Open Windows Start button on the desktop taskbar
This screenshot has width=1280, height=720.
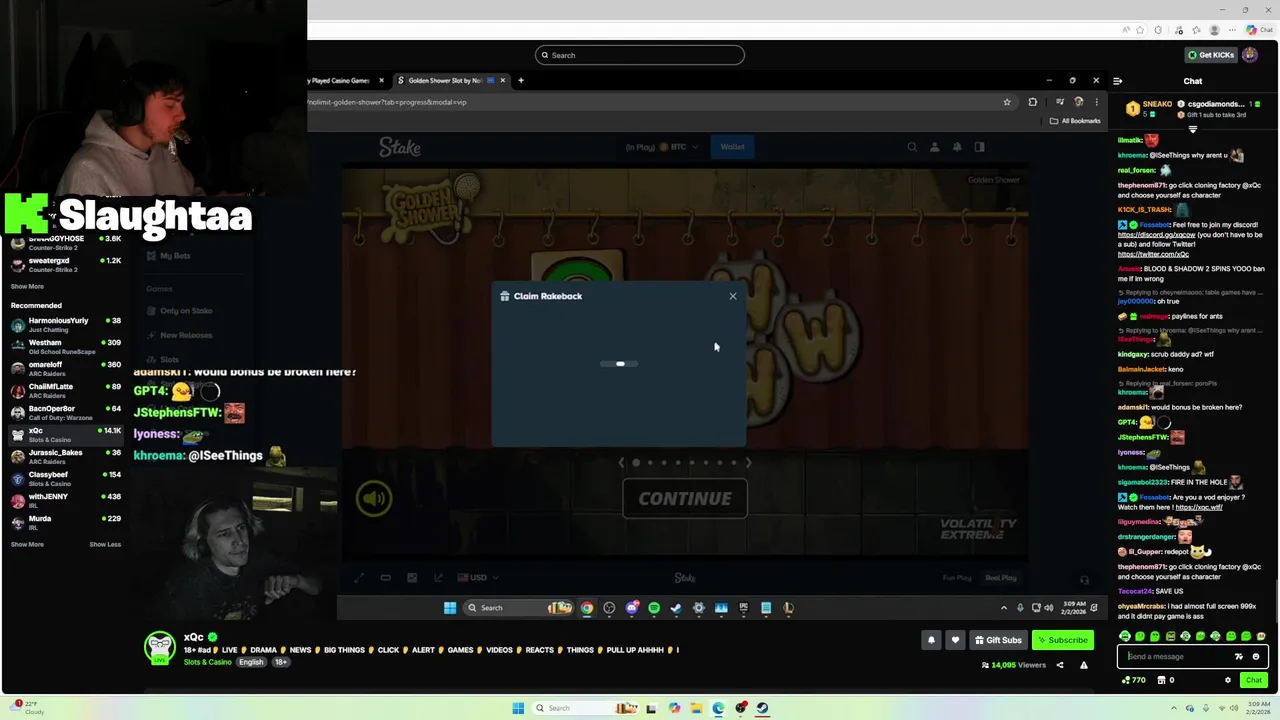[518, 708]
